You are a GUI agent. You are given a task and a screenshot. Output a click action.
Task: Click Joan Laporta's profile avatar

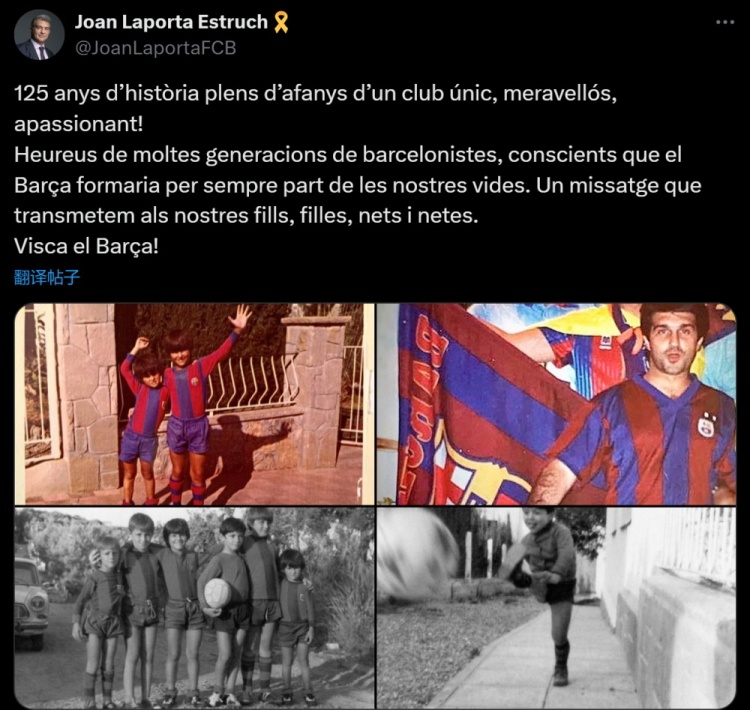(x=39, y=35)
